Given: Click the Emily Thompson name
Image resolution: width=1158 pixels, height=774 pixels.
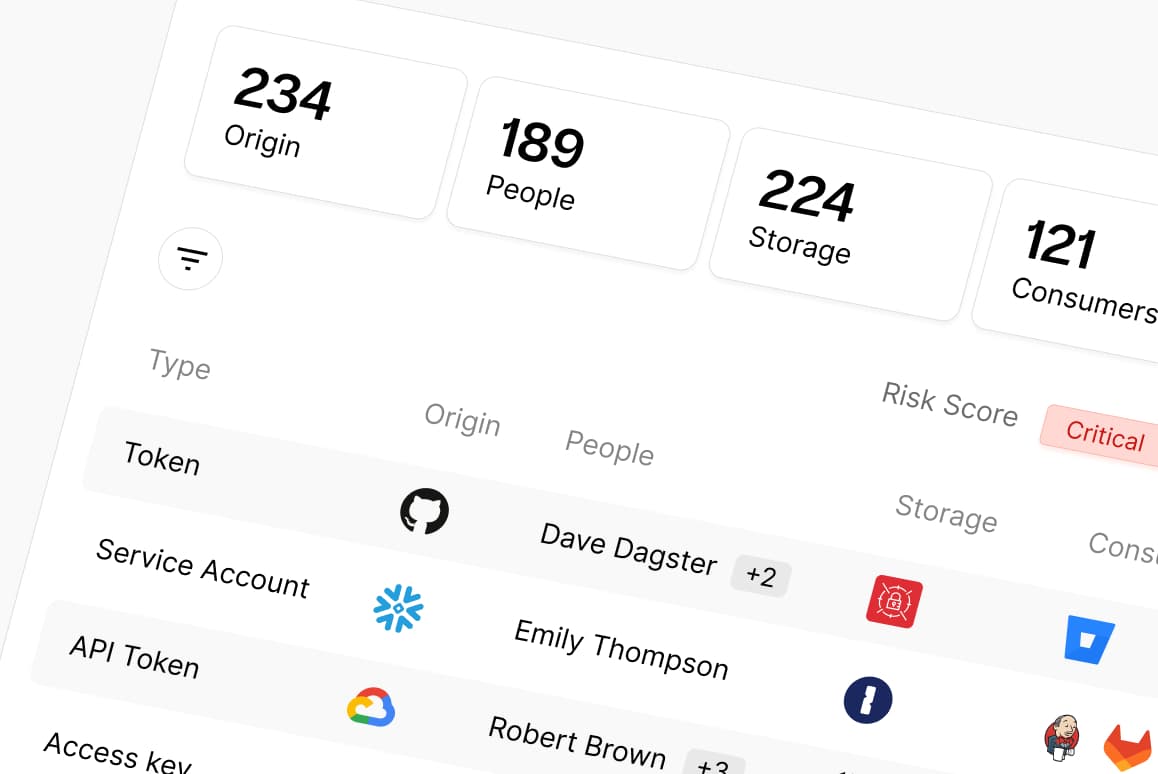Looking at the screenshot, I should coord(621,649).
